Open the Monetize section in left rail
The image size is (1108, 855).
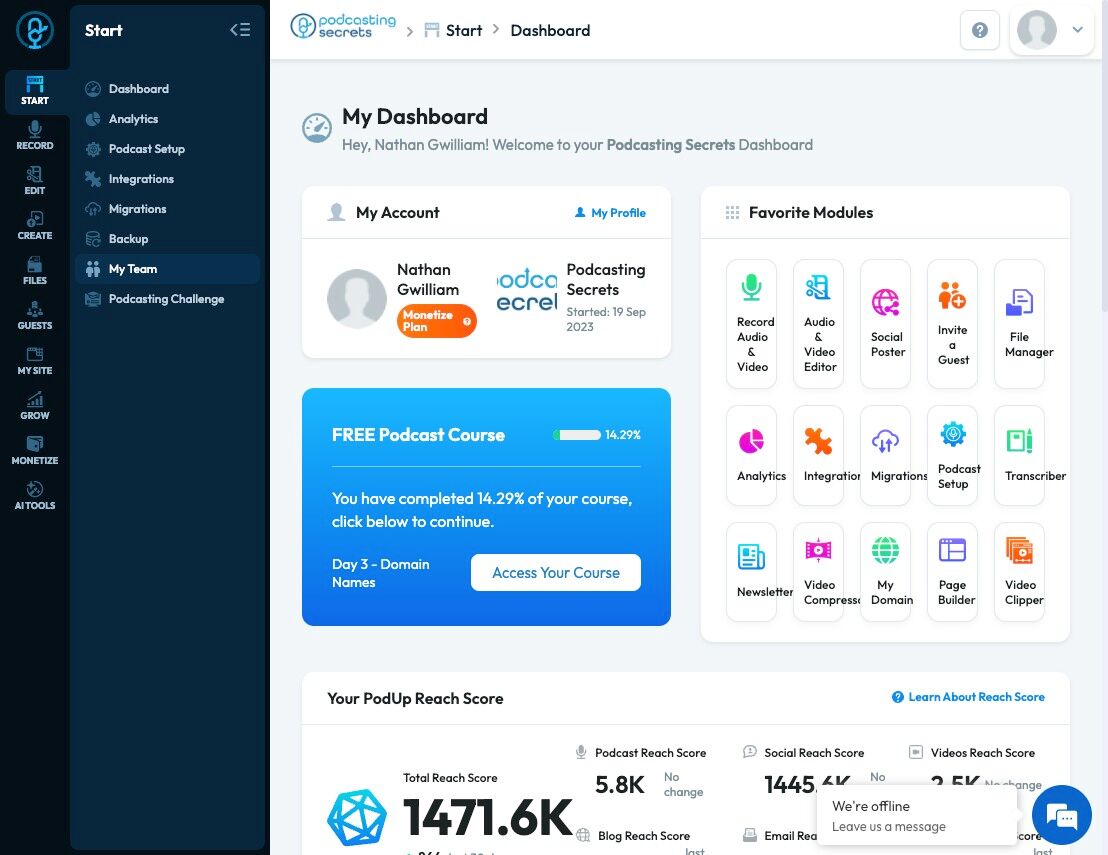[35, 451]
